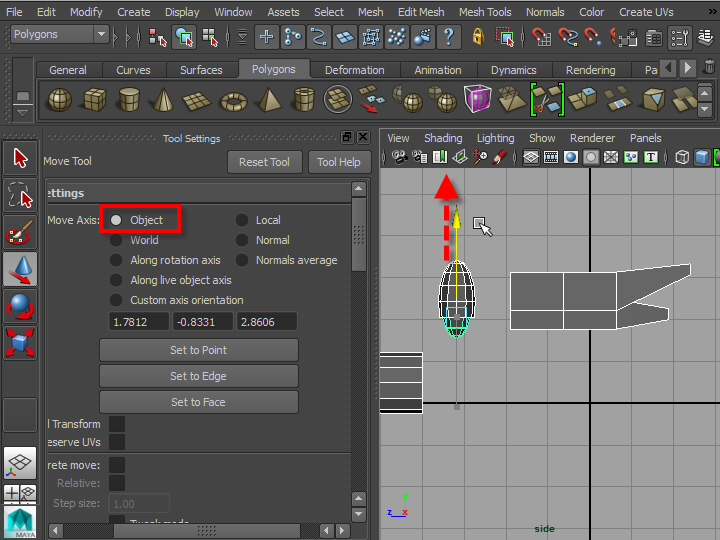Click the custom axis field 1.7812
The width and height of the screenshot is (720, 540).
(139, 322)
